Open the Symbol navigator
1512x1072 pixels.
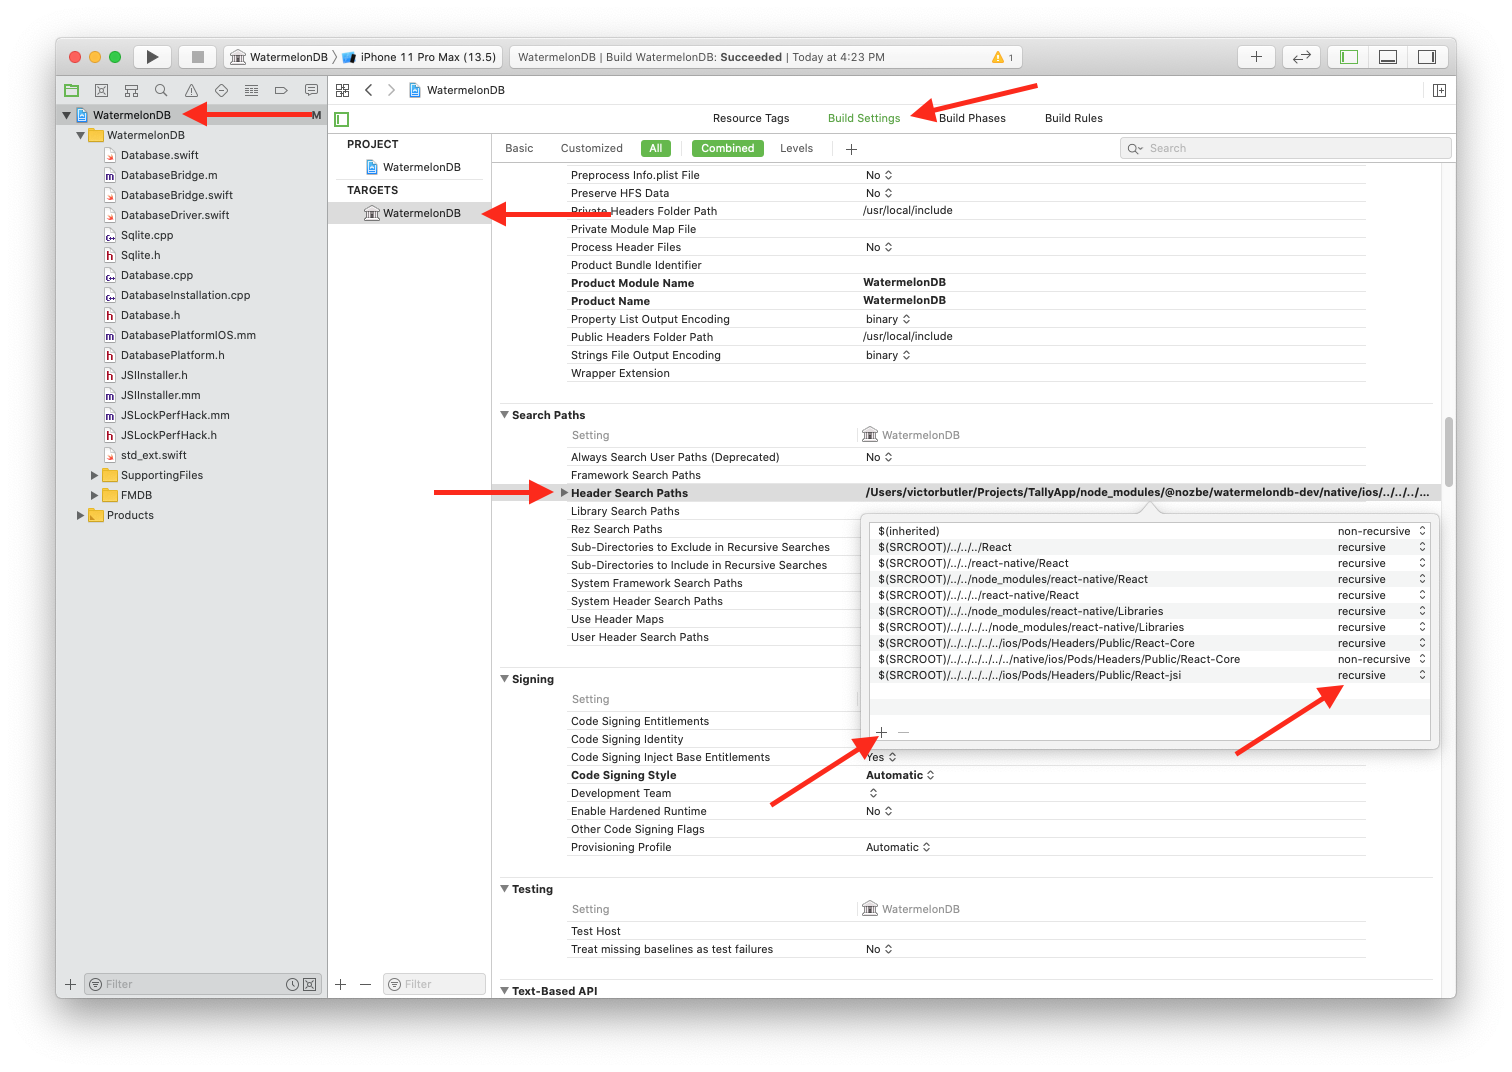pyautogui.click(x=131, y=90)
